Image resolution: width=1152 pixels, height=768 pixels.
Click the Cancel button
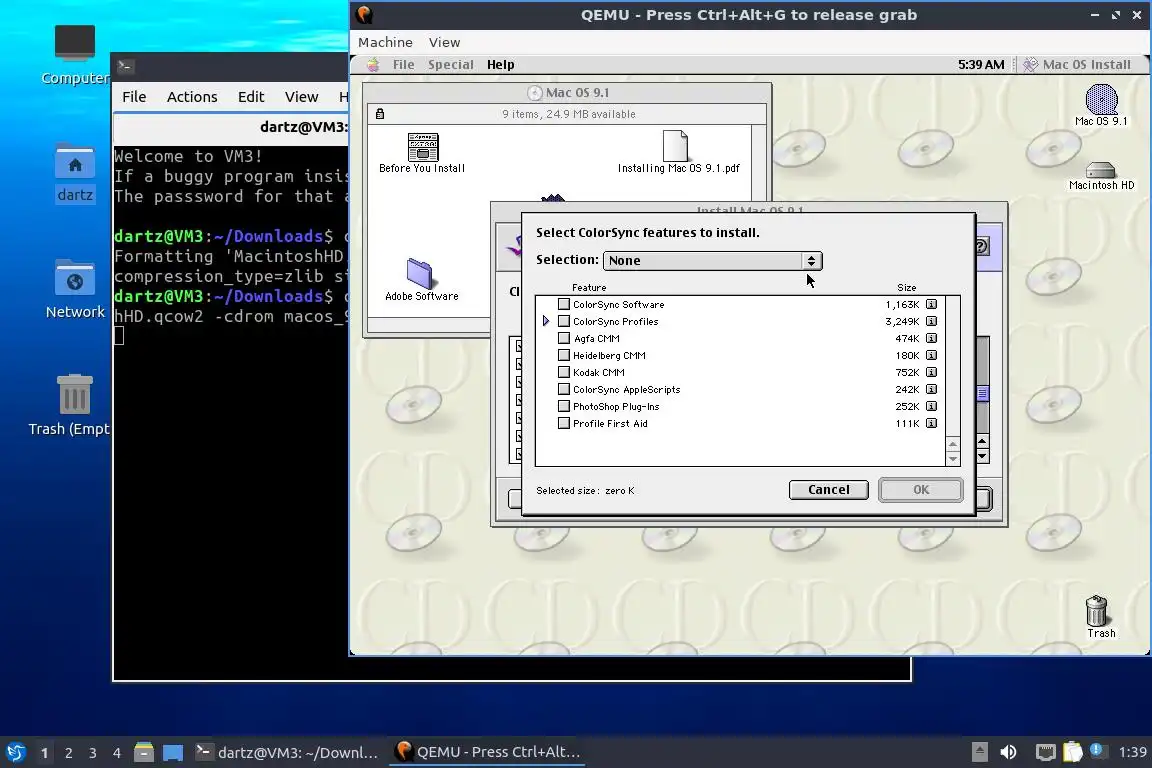828,490
